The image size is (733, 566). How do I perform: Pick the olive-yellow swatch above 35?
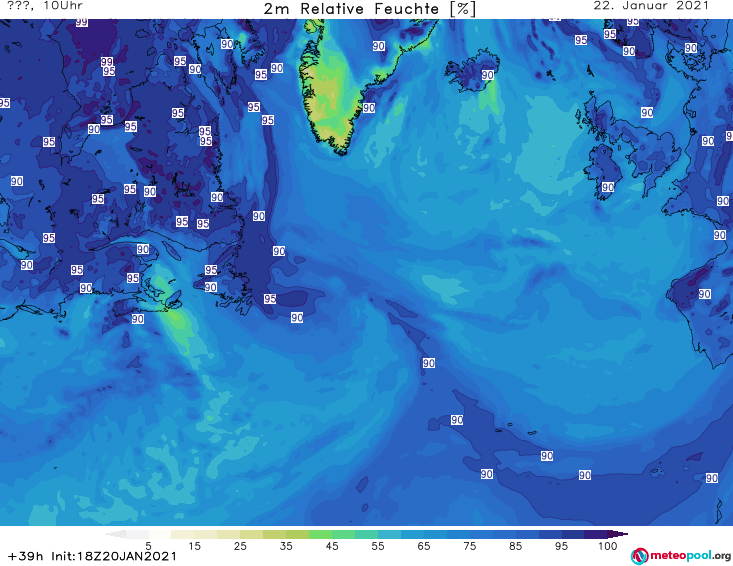[x=275, y=534]
